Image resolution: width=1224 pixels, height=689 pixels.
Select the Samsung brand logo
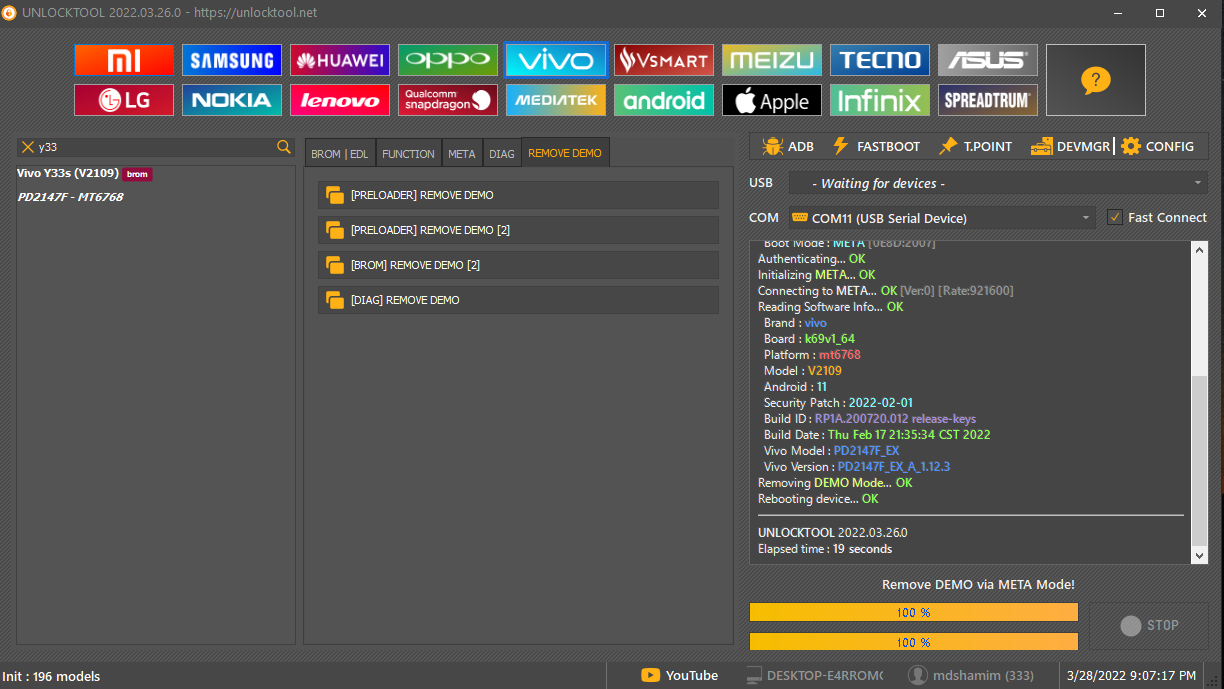pyautogui.click(x=232, y=60)
